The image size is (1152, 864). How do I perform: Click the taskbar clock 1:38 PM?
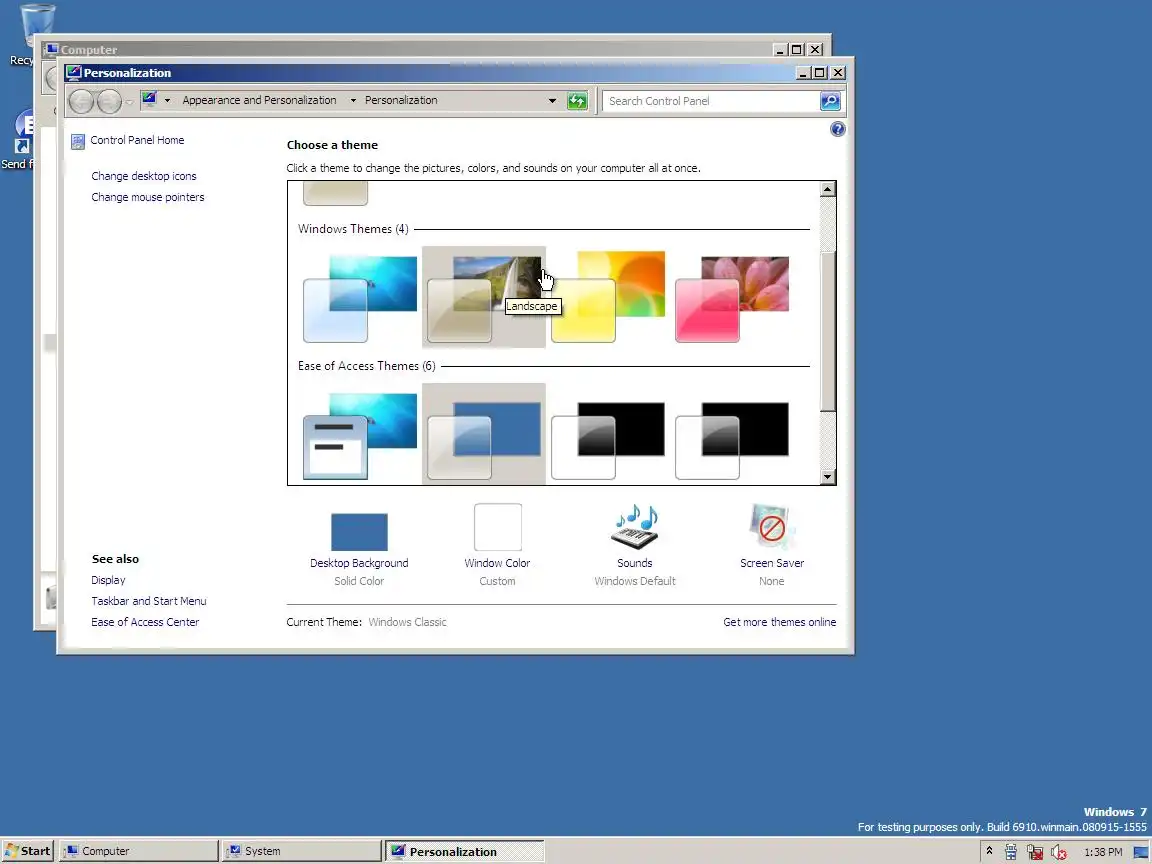[x=1104, y=852]
